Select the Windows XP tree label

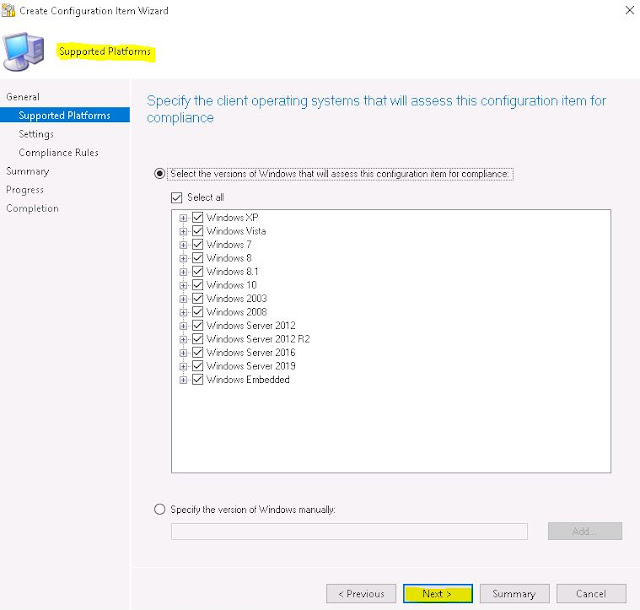[232, 218]
